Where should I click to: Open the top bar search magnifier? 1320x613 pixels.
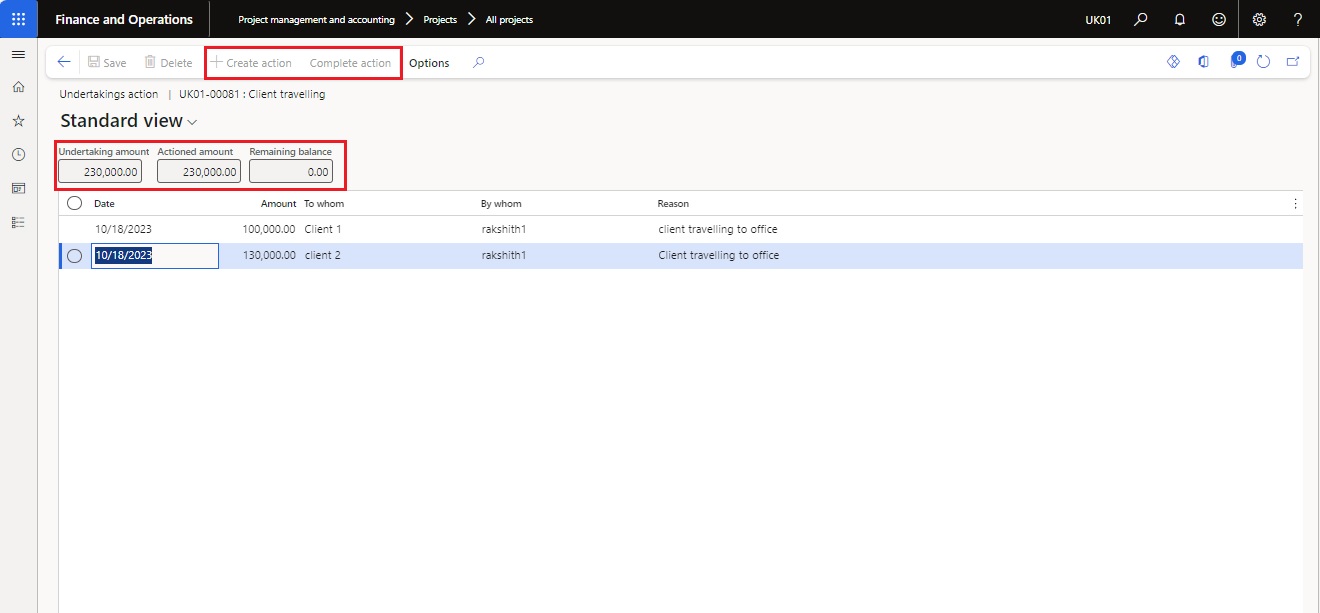[x=1140, y=19]
